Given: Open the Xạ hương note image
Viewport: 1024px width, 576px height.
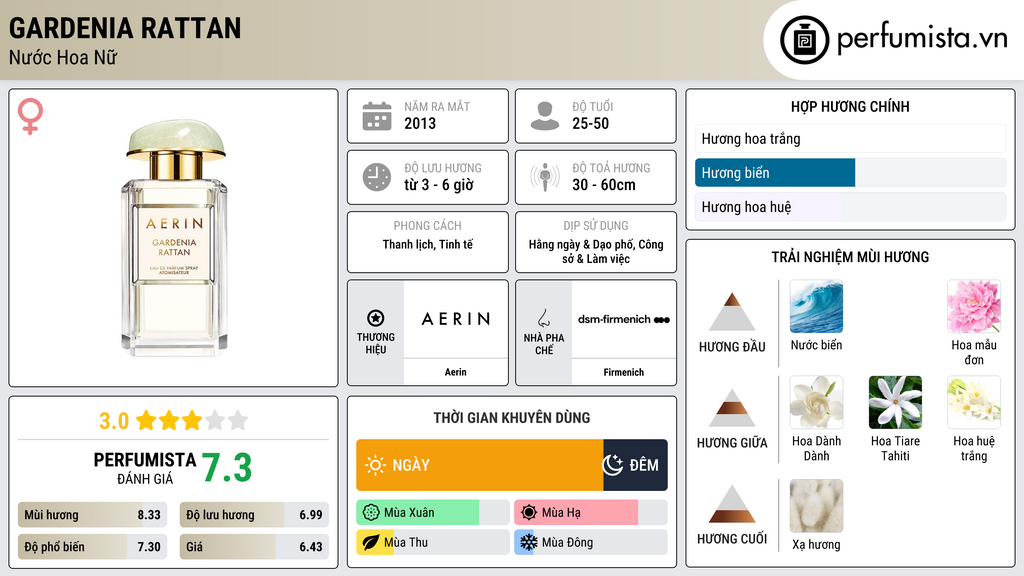Looking at the screenshot, I should click(x=816, y=506).
